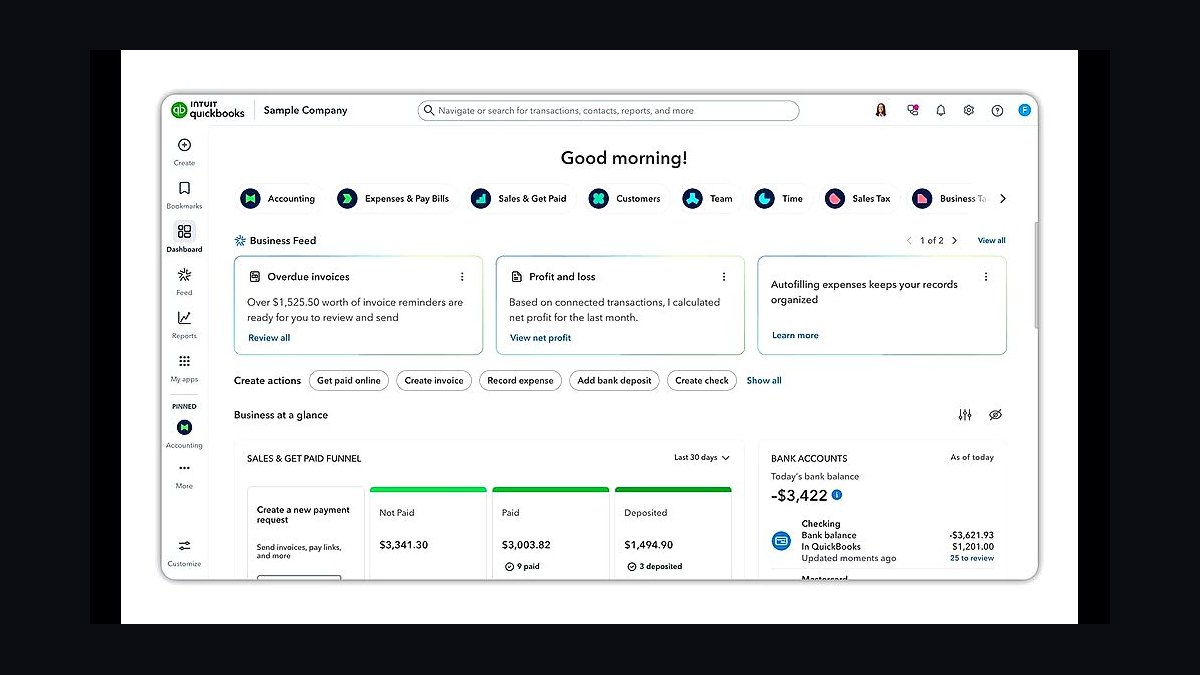Viewport: 1200px width, 675px height.
Task: Click the More ellipsis in sidebar
Action: tap(184, 468)
